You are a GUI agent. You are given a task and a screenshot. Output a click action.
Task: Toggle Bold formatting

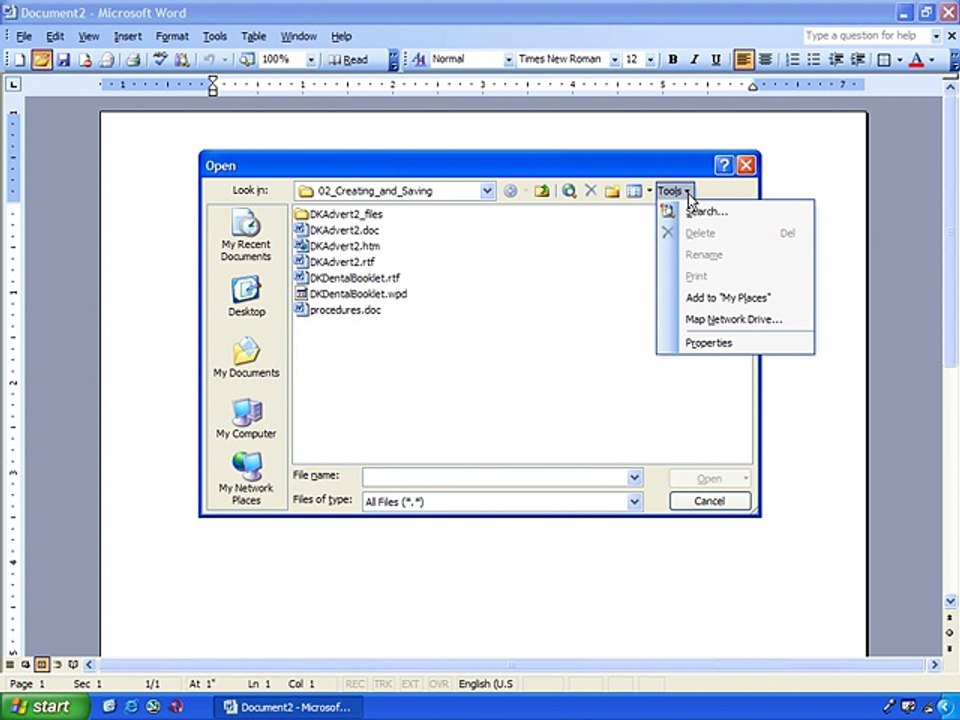click(673, 59)
